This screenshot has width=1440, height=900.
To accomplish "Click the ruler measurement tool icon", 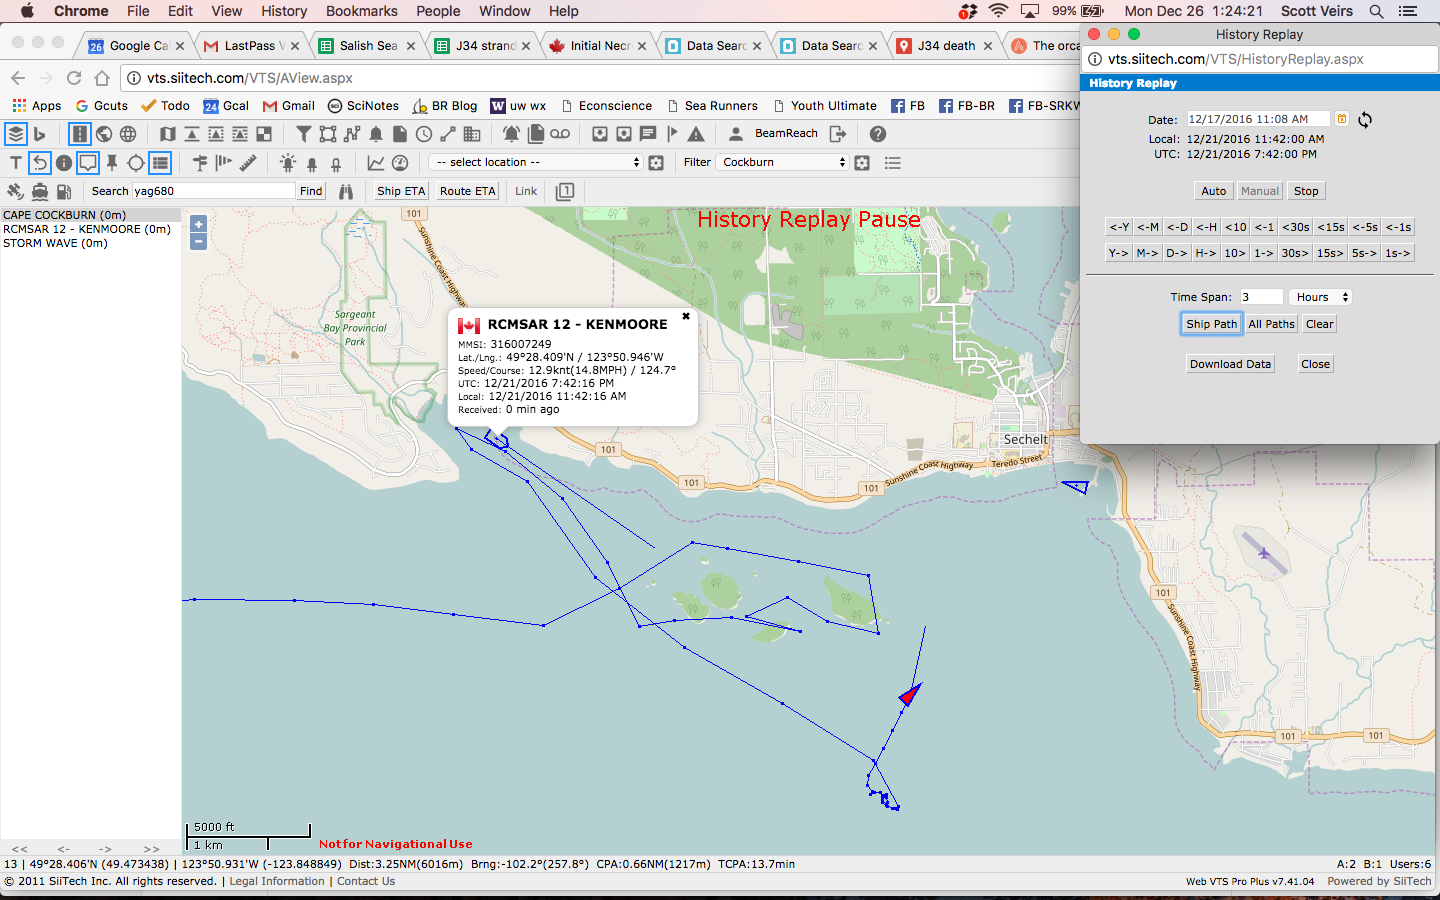I will point(249,162).
